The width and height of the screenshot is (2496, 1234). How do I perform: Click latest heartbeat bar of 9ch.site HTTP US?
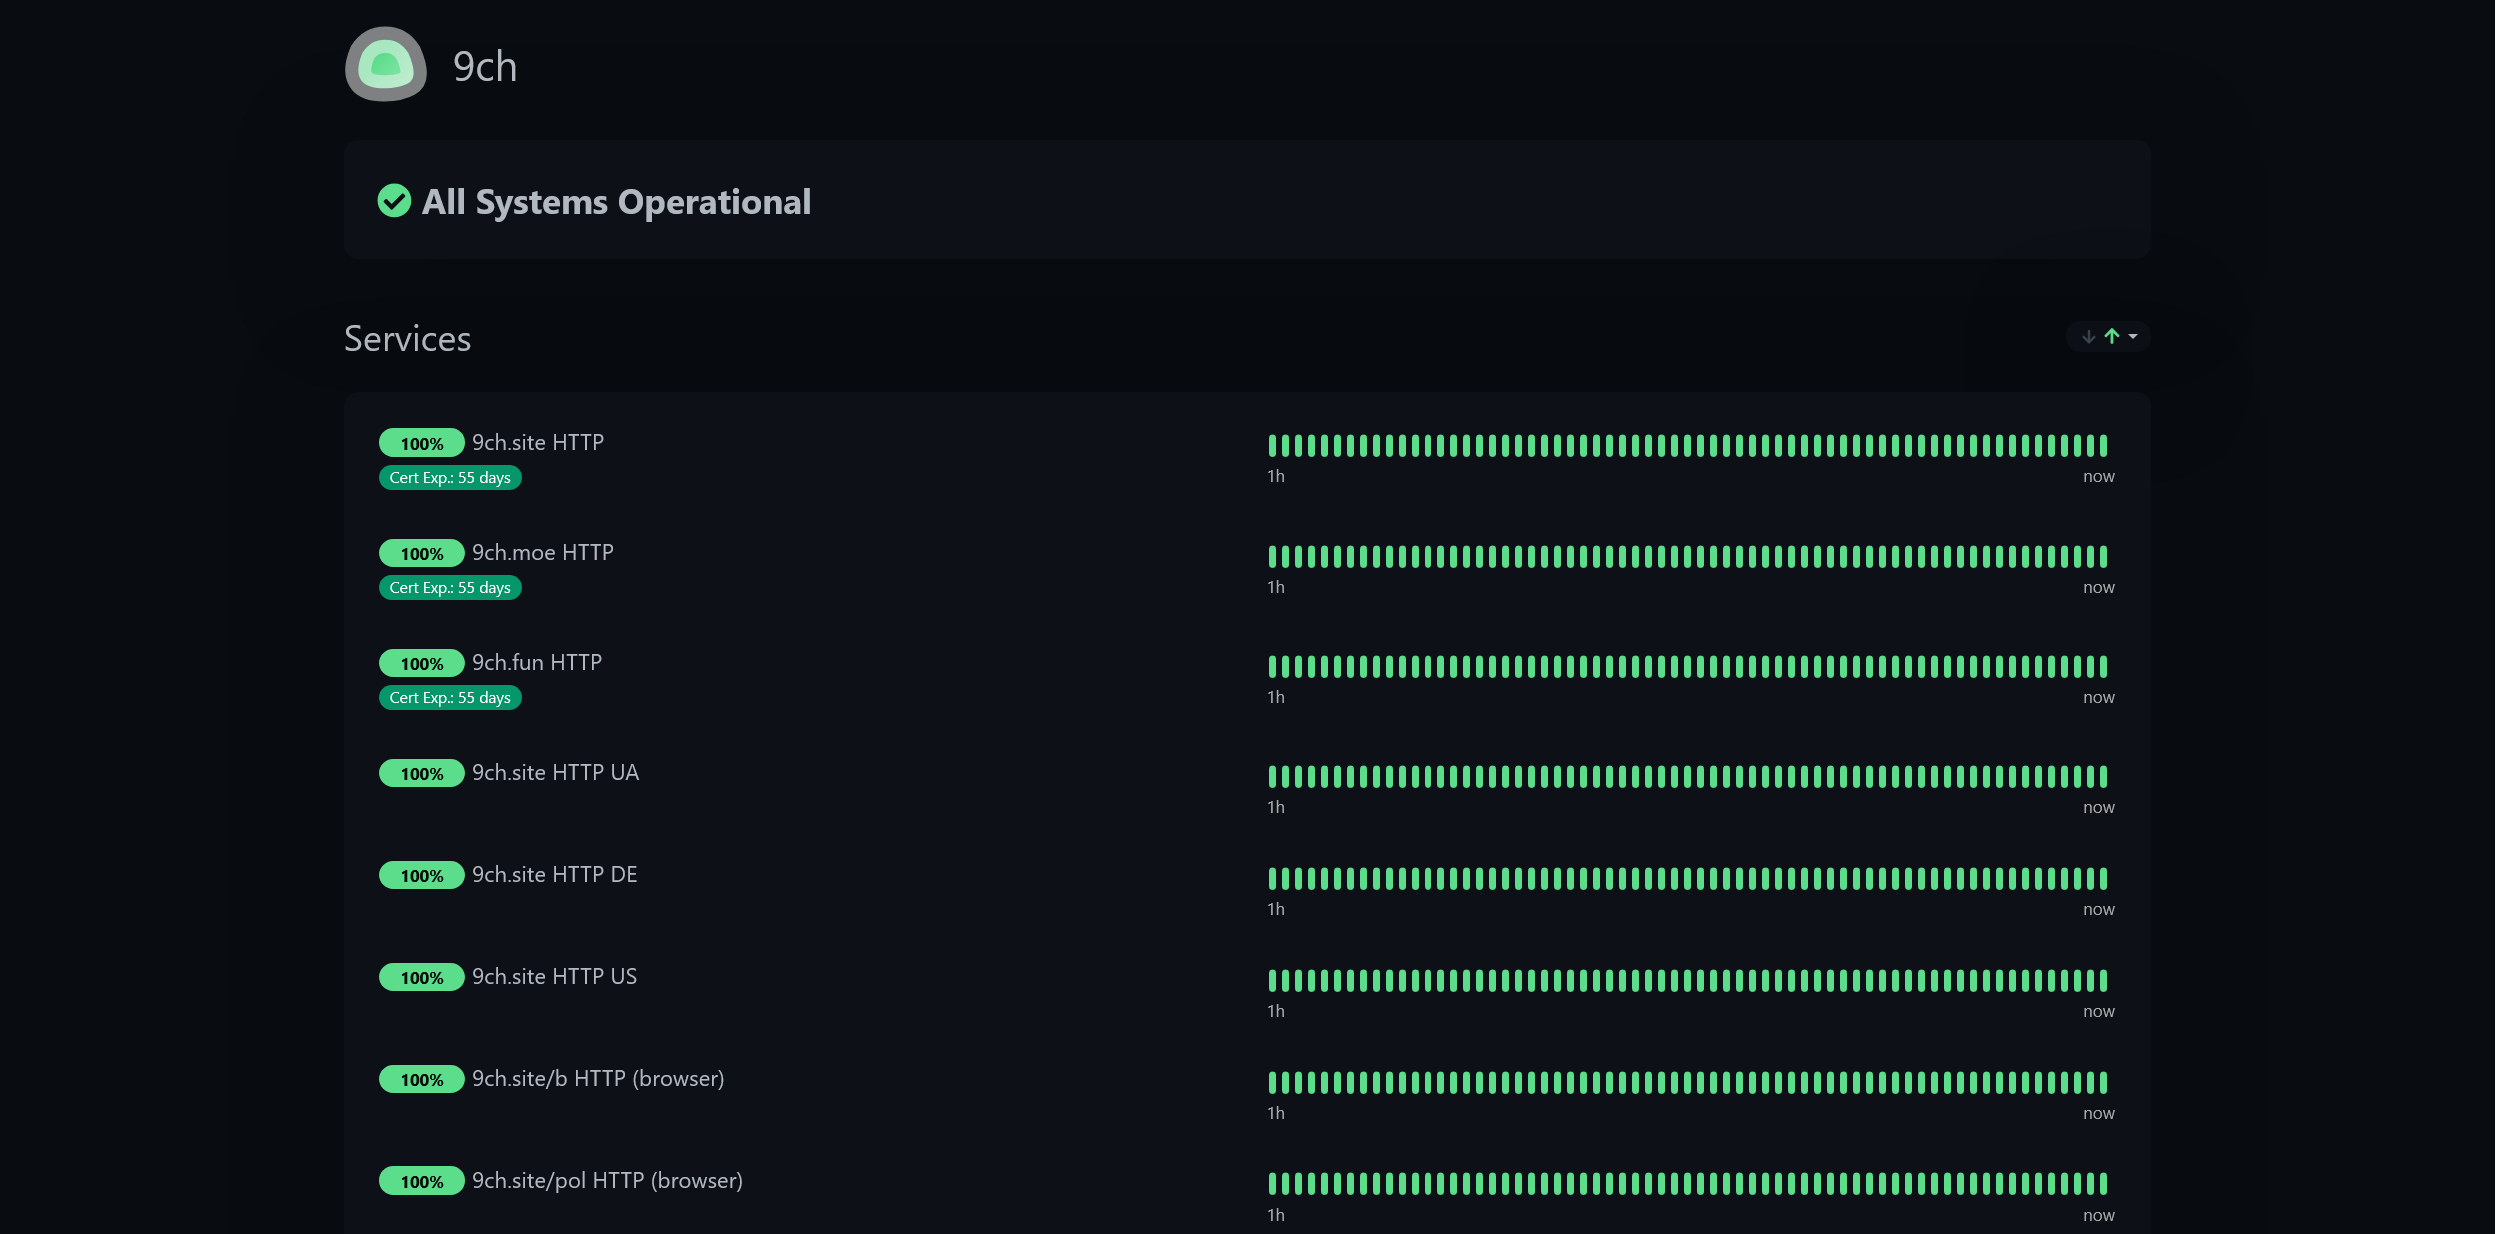click(x=2103, y=980)
